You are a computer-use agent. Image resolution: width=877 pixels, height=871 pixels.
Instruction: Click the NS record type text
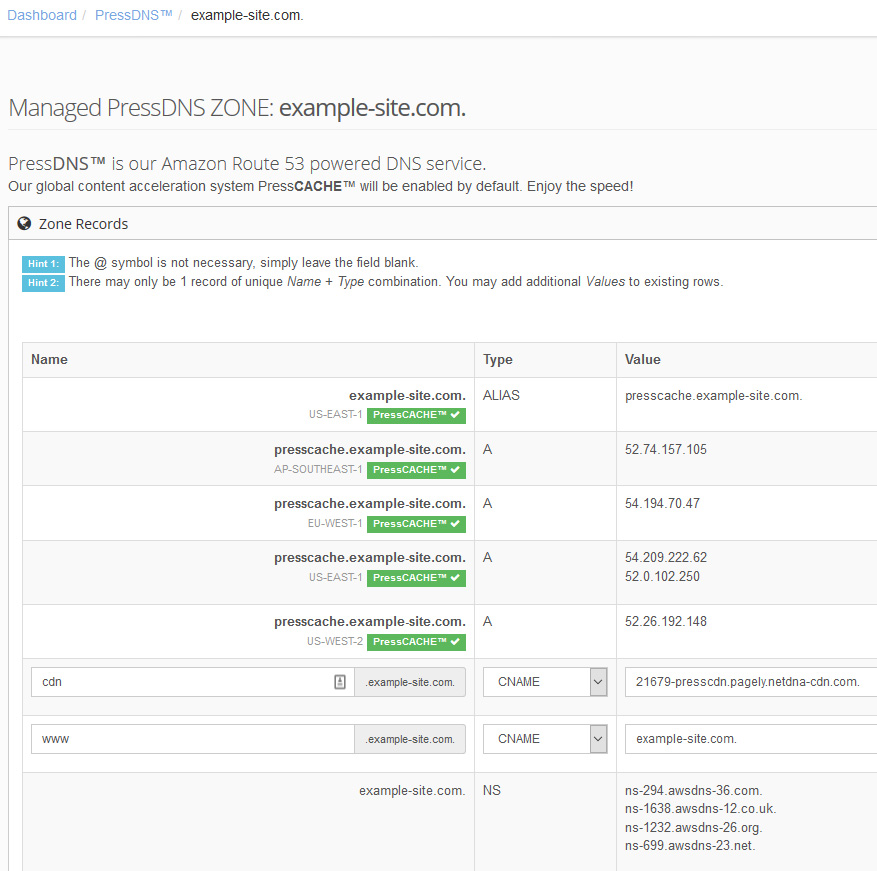(x=492, y=790)
